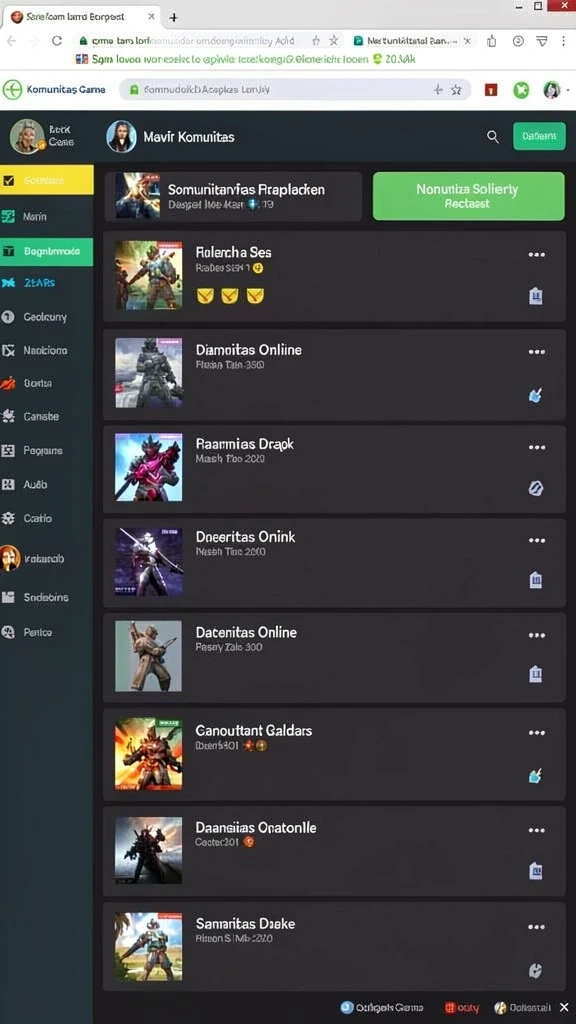Open three-dot menu for Rolercha Ses
576x1024 pixels.
click(x=537, y=255)
